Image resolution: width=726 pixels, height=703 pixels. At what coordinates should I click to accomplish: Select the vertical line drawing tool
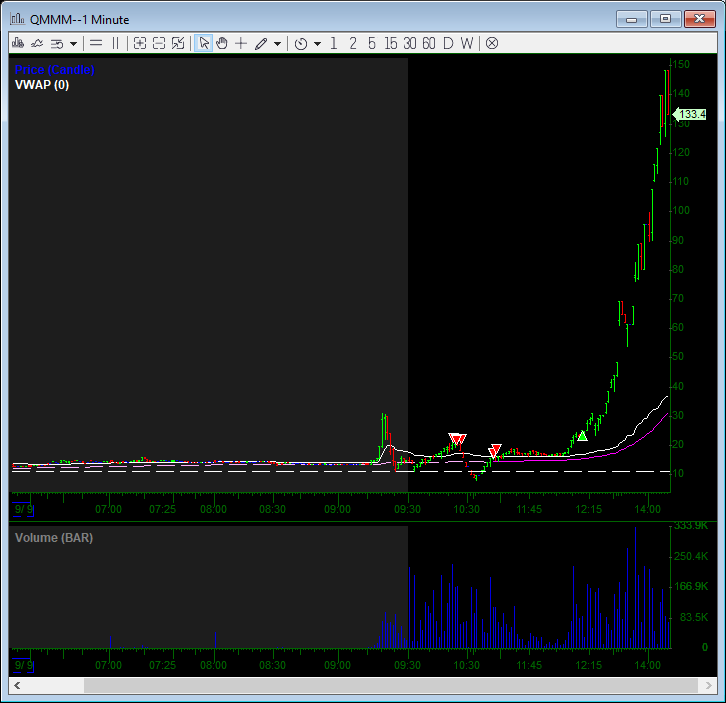pos(115,44)
